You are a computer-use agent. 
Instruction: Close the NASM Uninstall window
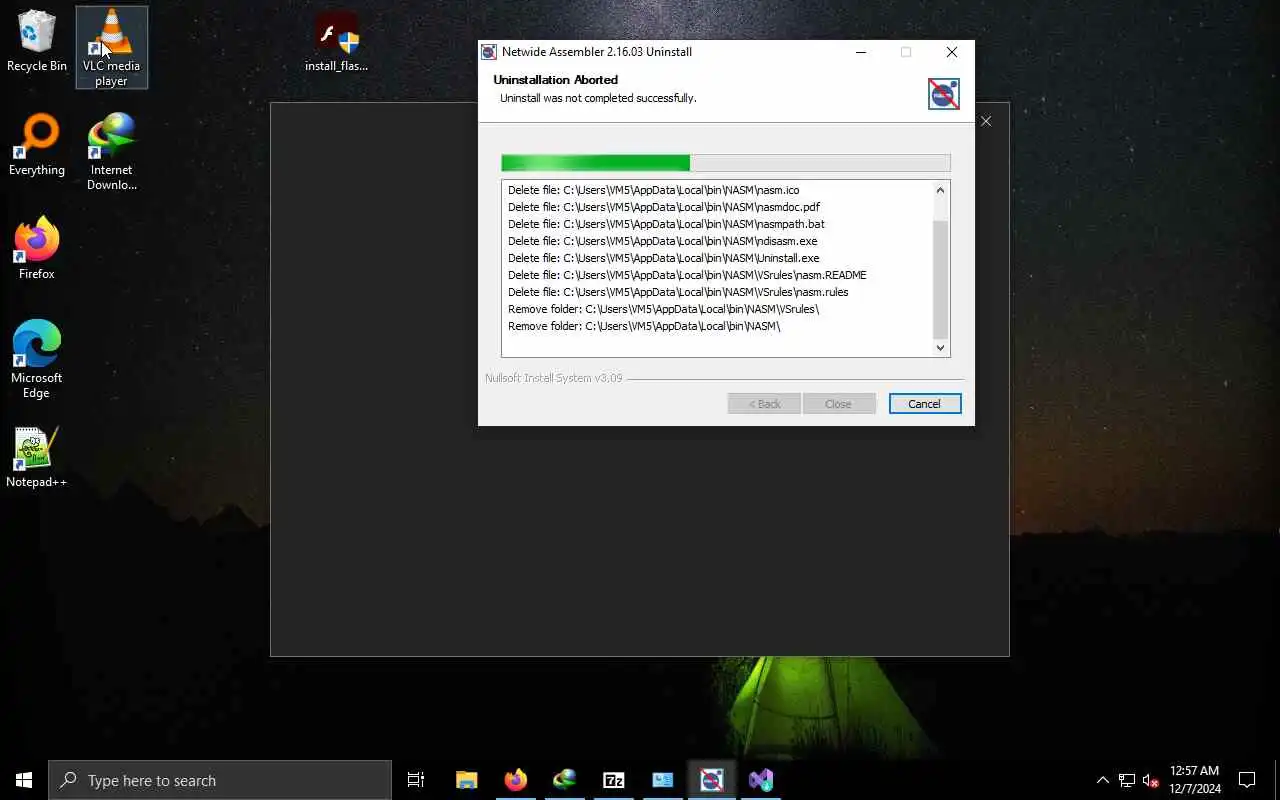tap(952, 52)
